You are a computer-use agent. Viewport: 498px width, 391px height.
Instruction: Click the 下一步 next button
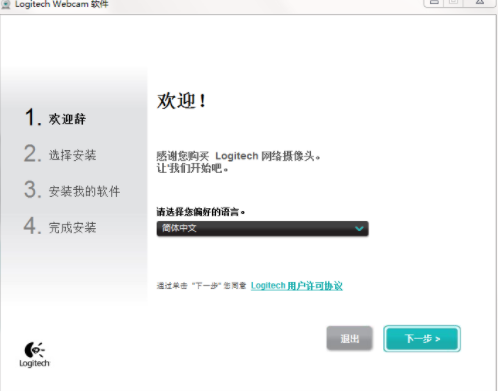pyautogui.click(x=422, y=339)
